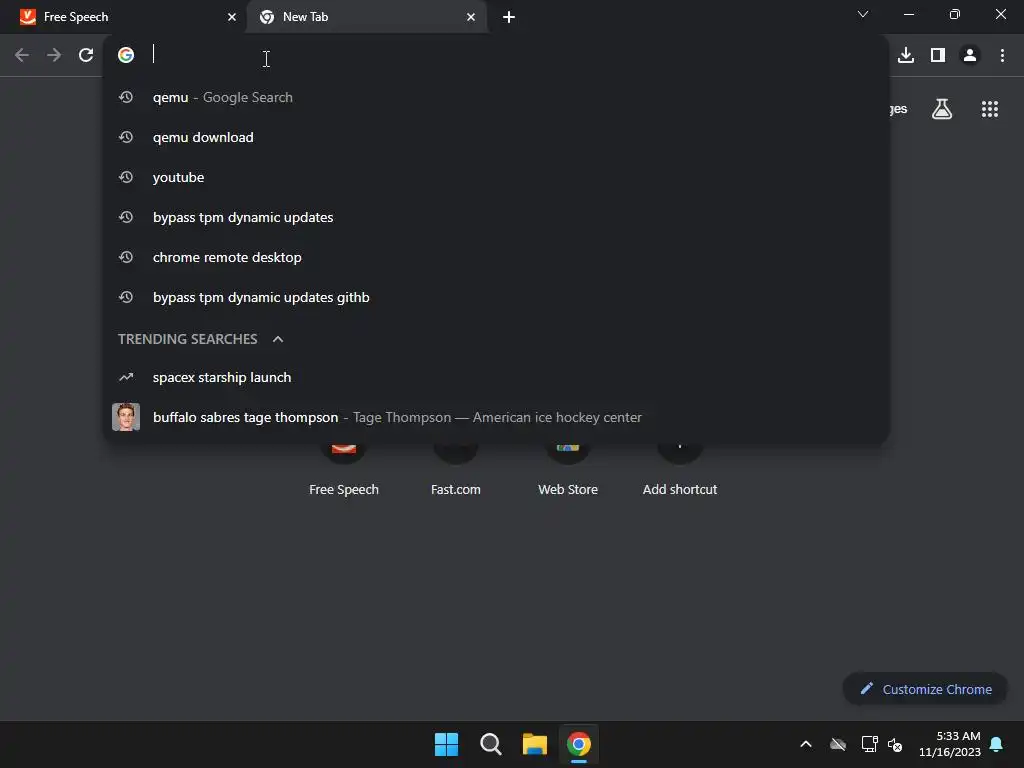Screen dimensions: 1024x768
Task: Choose the qemu download suggestion
Action: click(x=496, y=137)
